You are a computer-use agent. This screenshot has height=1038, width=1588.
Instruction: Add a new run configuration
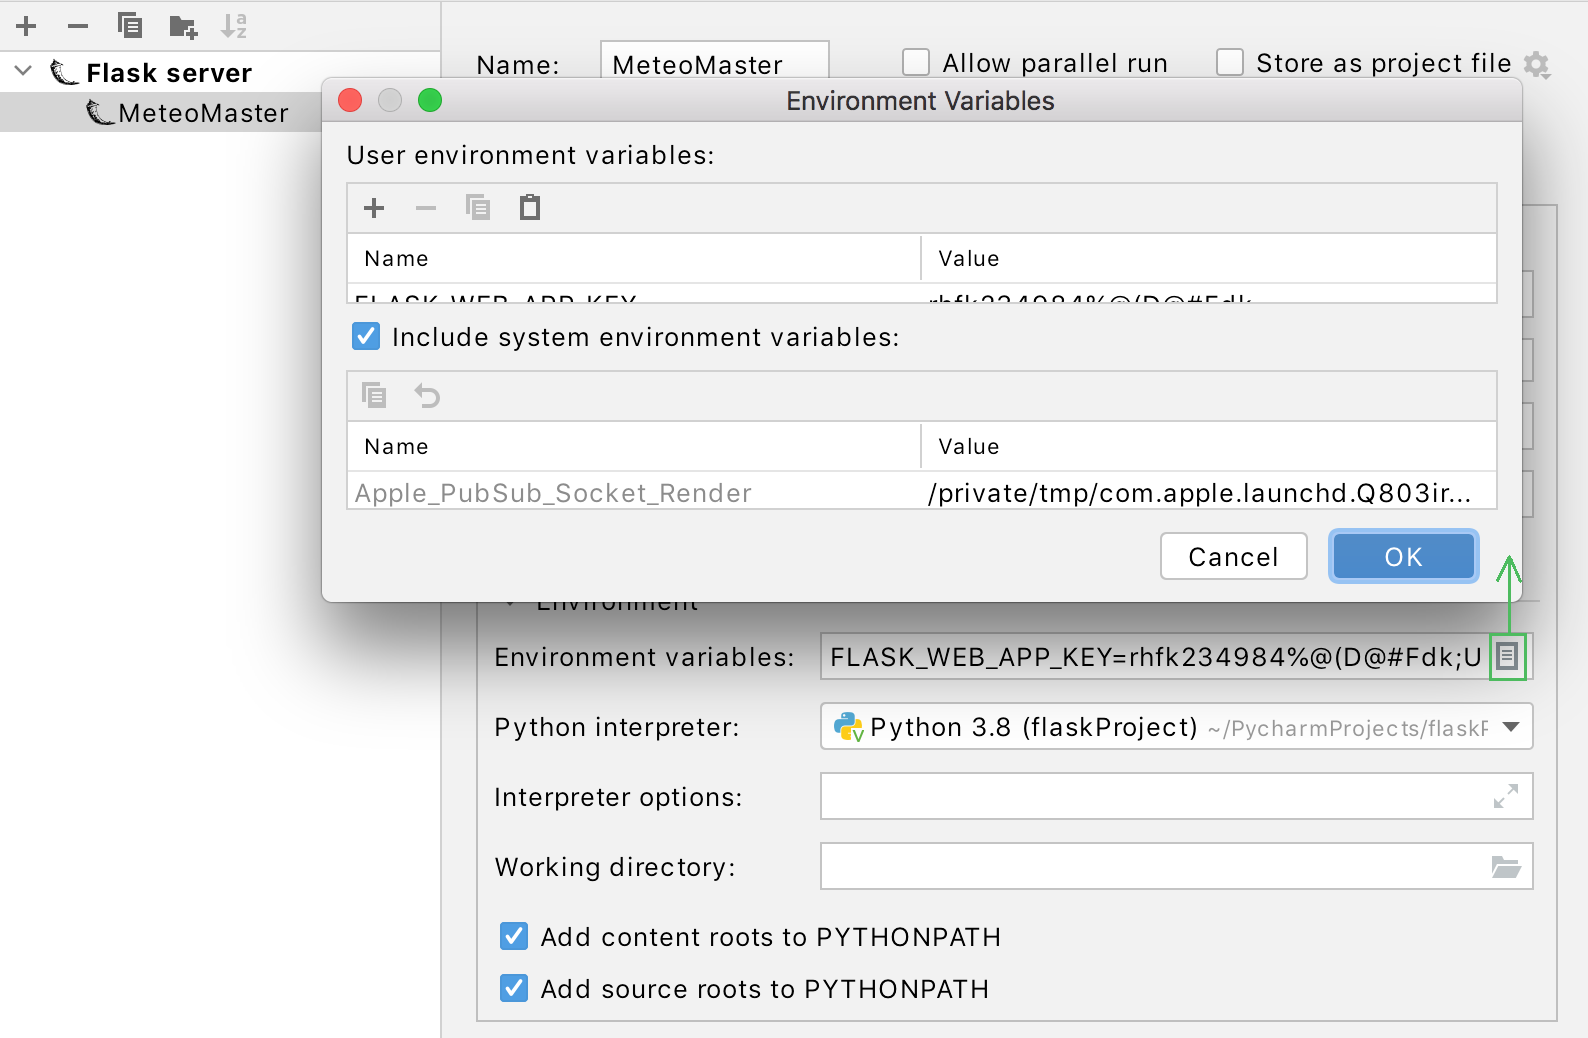26,26
